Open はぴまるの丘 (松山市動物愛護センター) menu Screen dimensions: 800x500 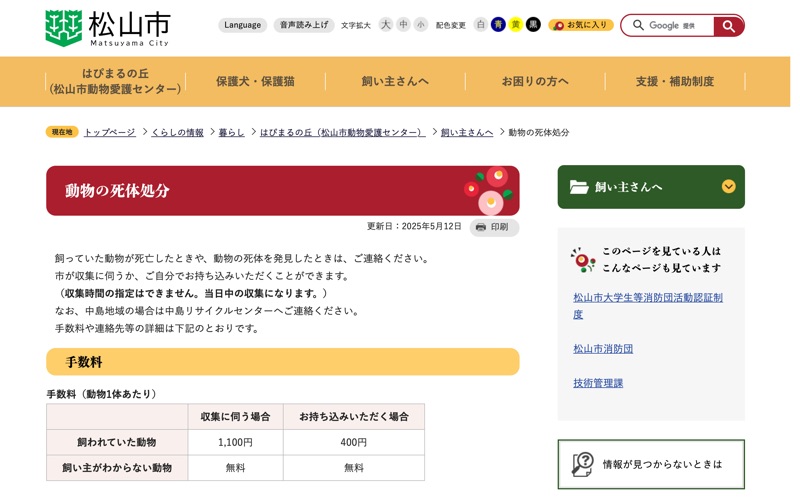pyautogui.click(x=115, y=81)
